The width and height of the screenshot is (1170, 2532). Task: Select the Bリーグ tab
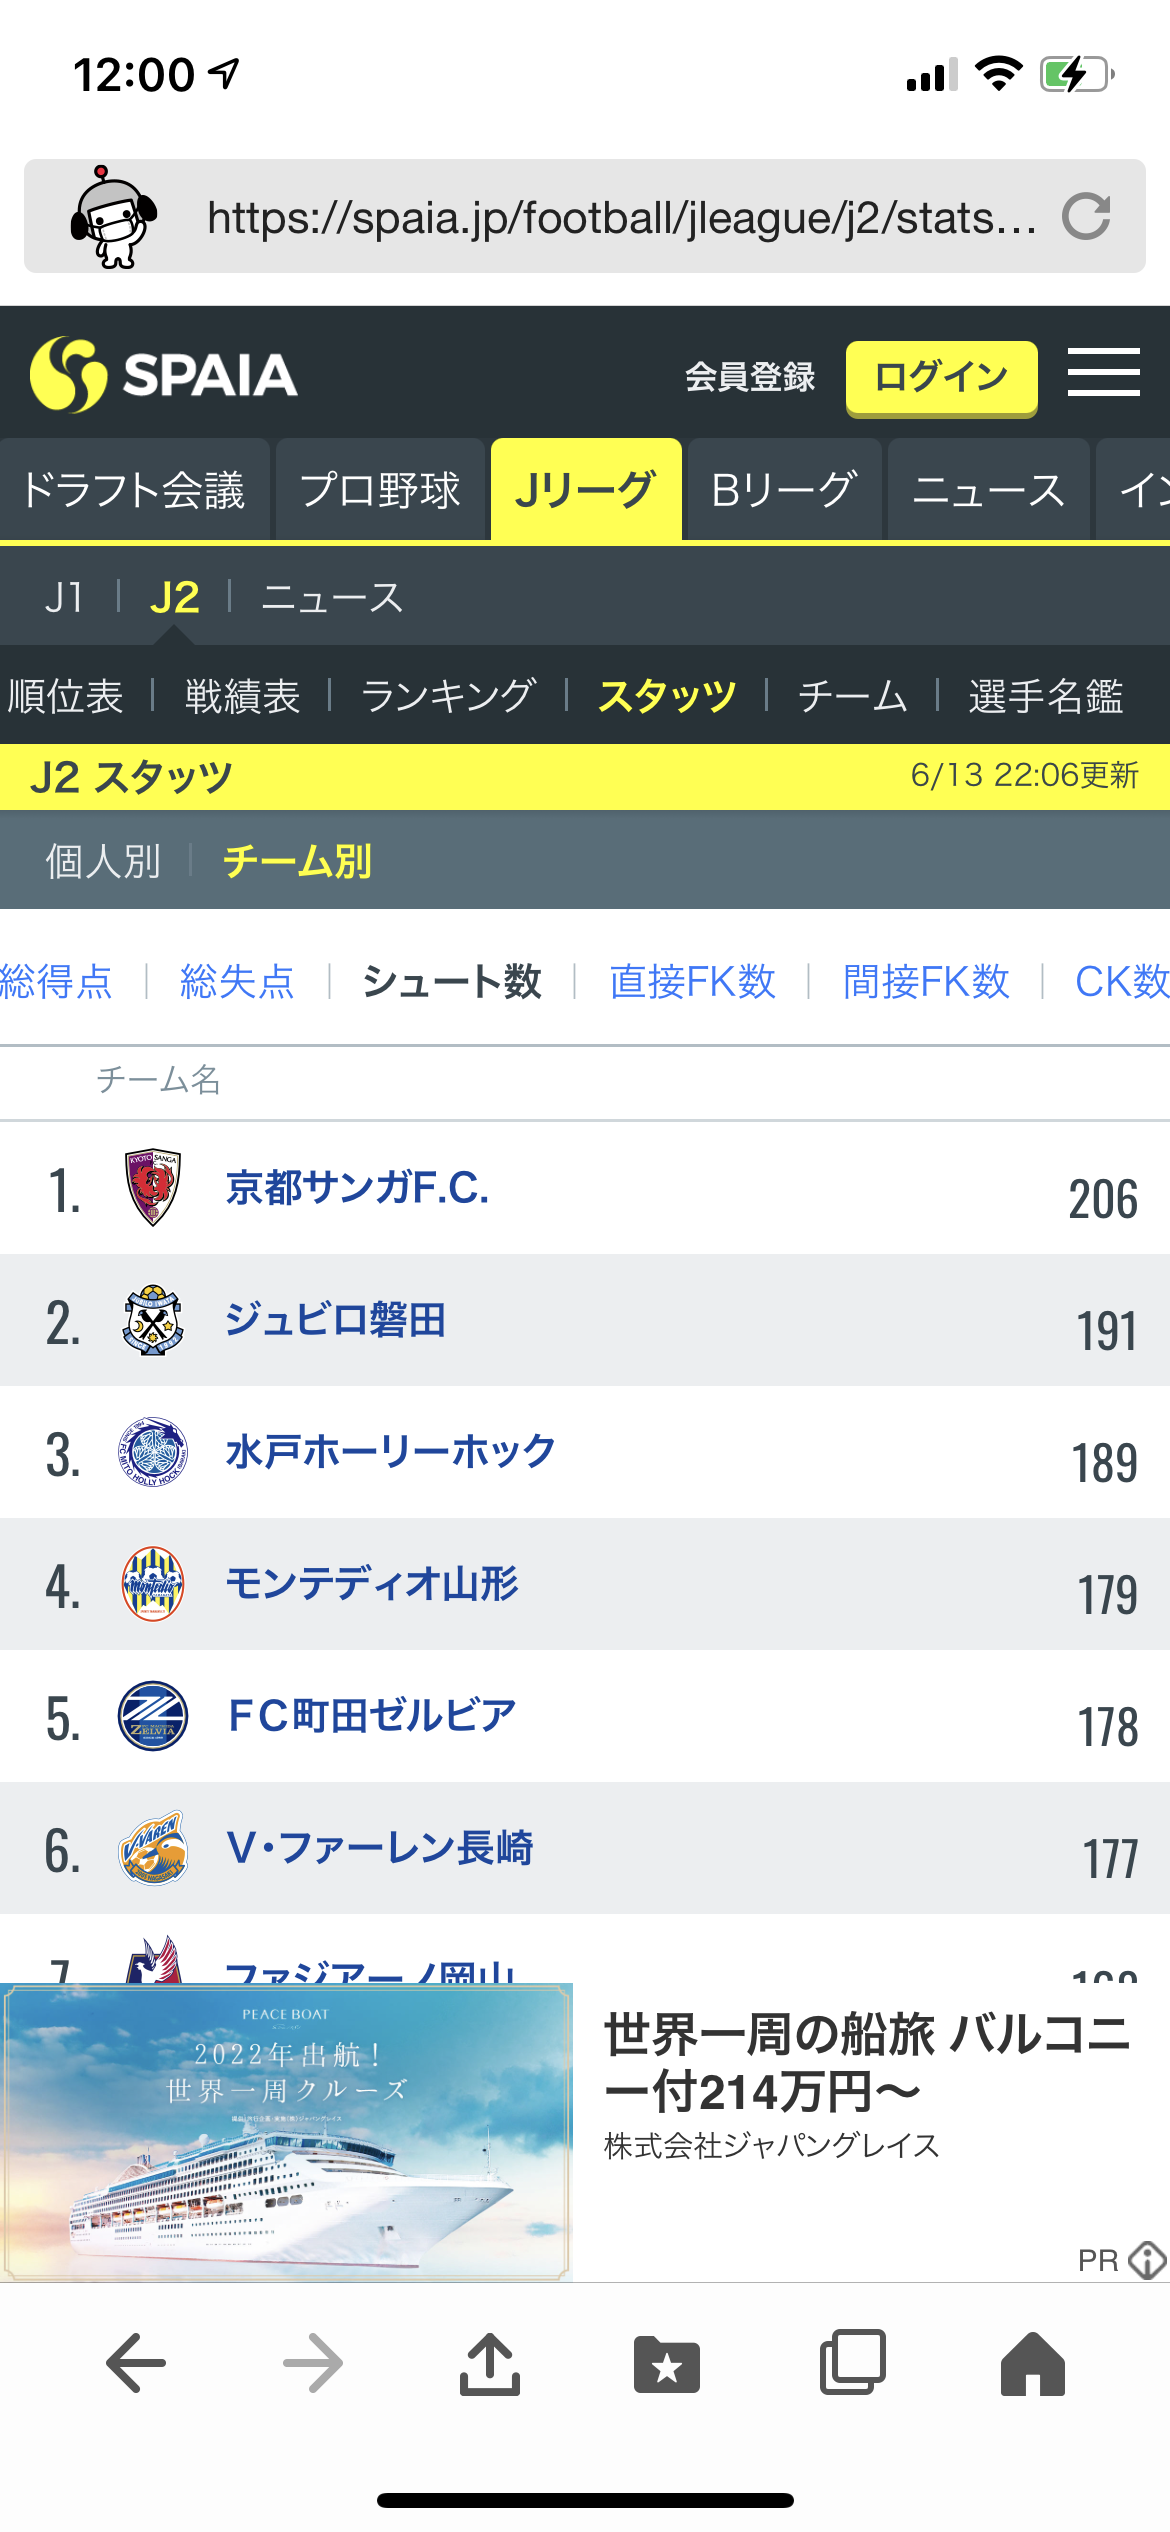(784, 490)
